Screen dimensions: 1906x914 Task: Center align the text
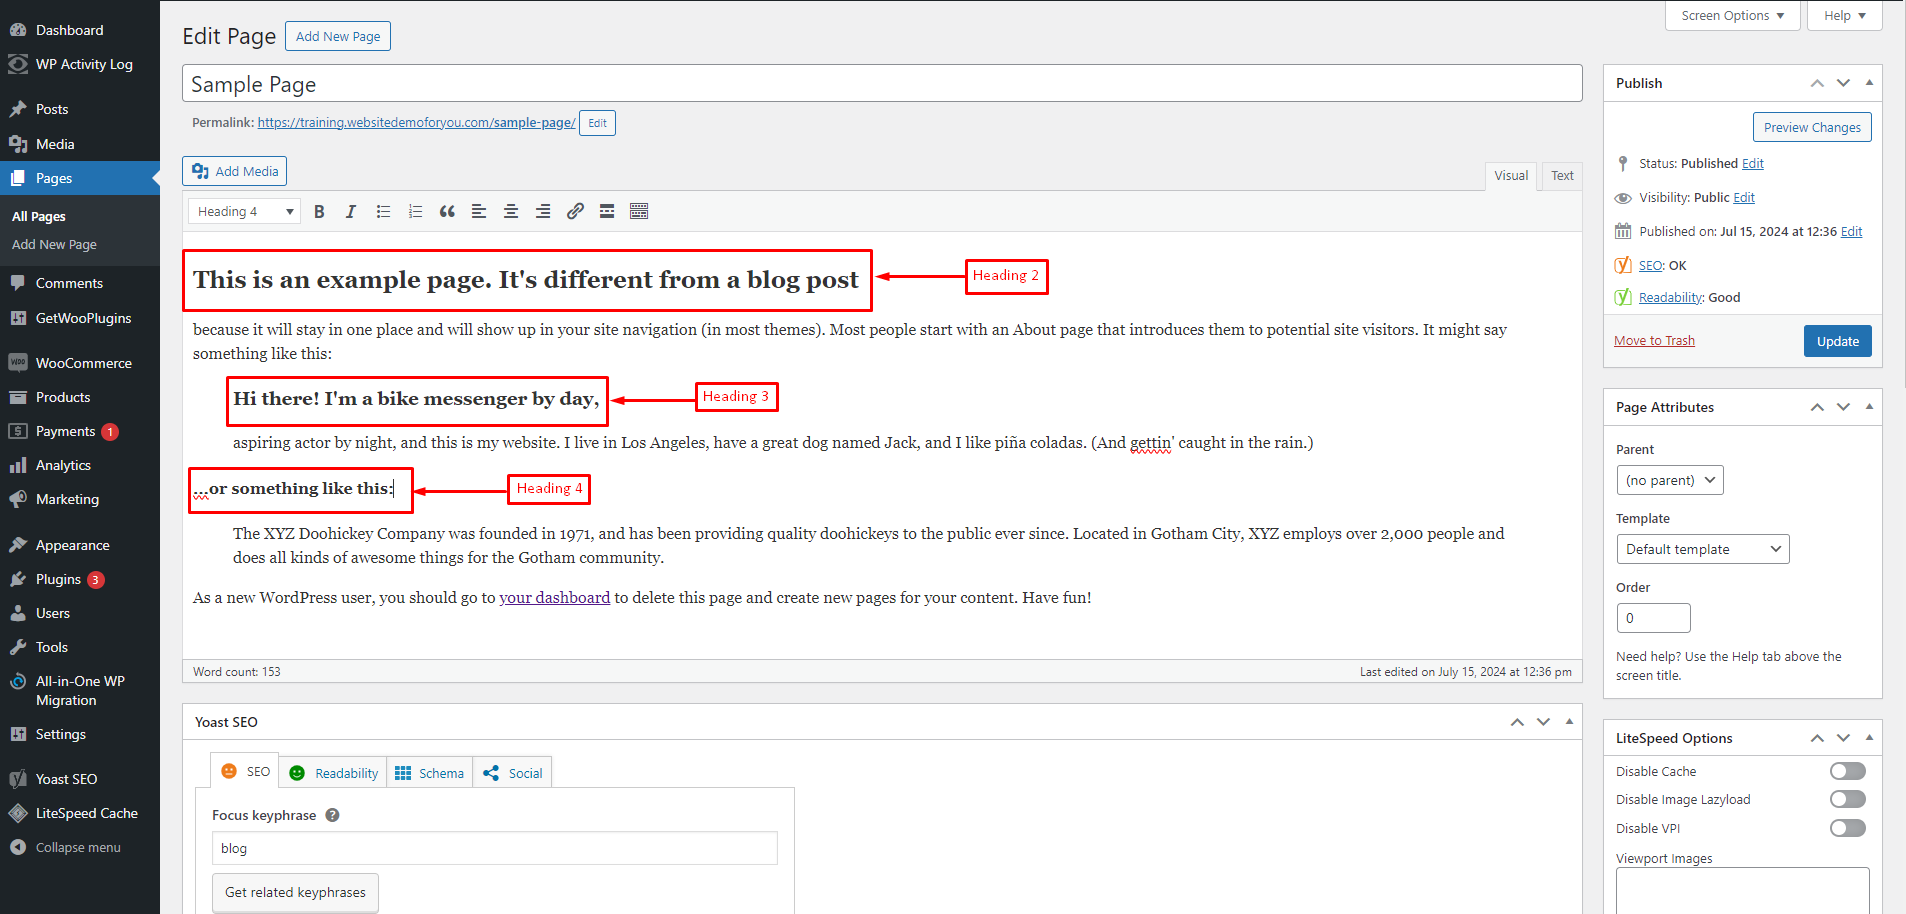[511, 212]
